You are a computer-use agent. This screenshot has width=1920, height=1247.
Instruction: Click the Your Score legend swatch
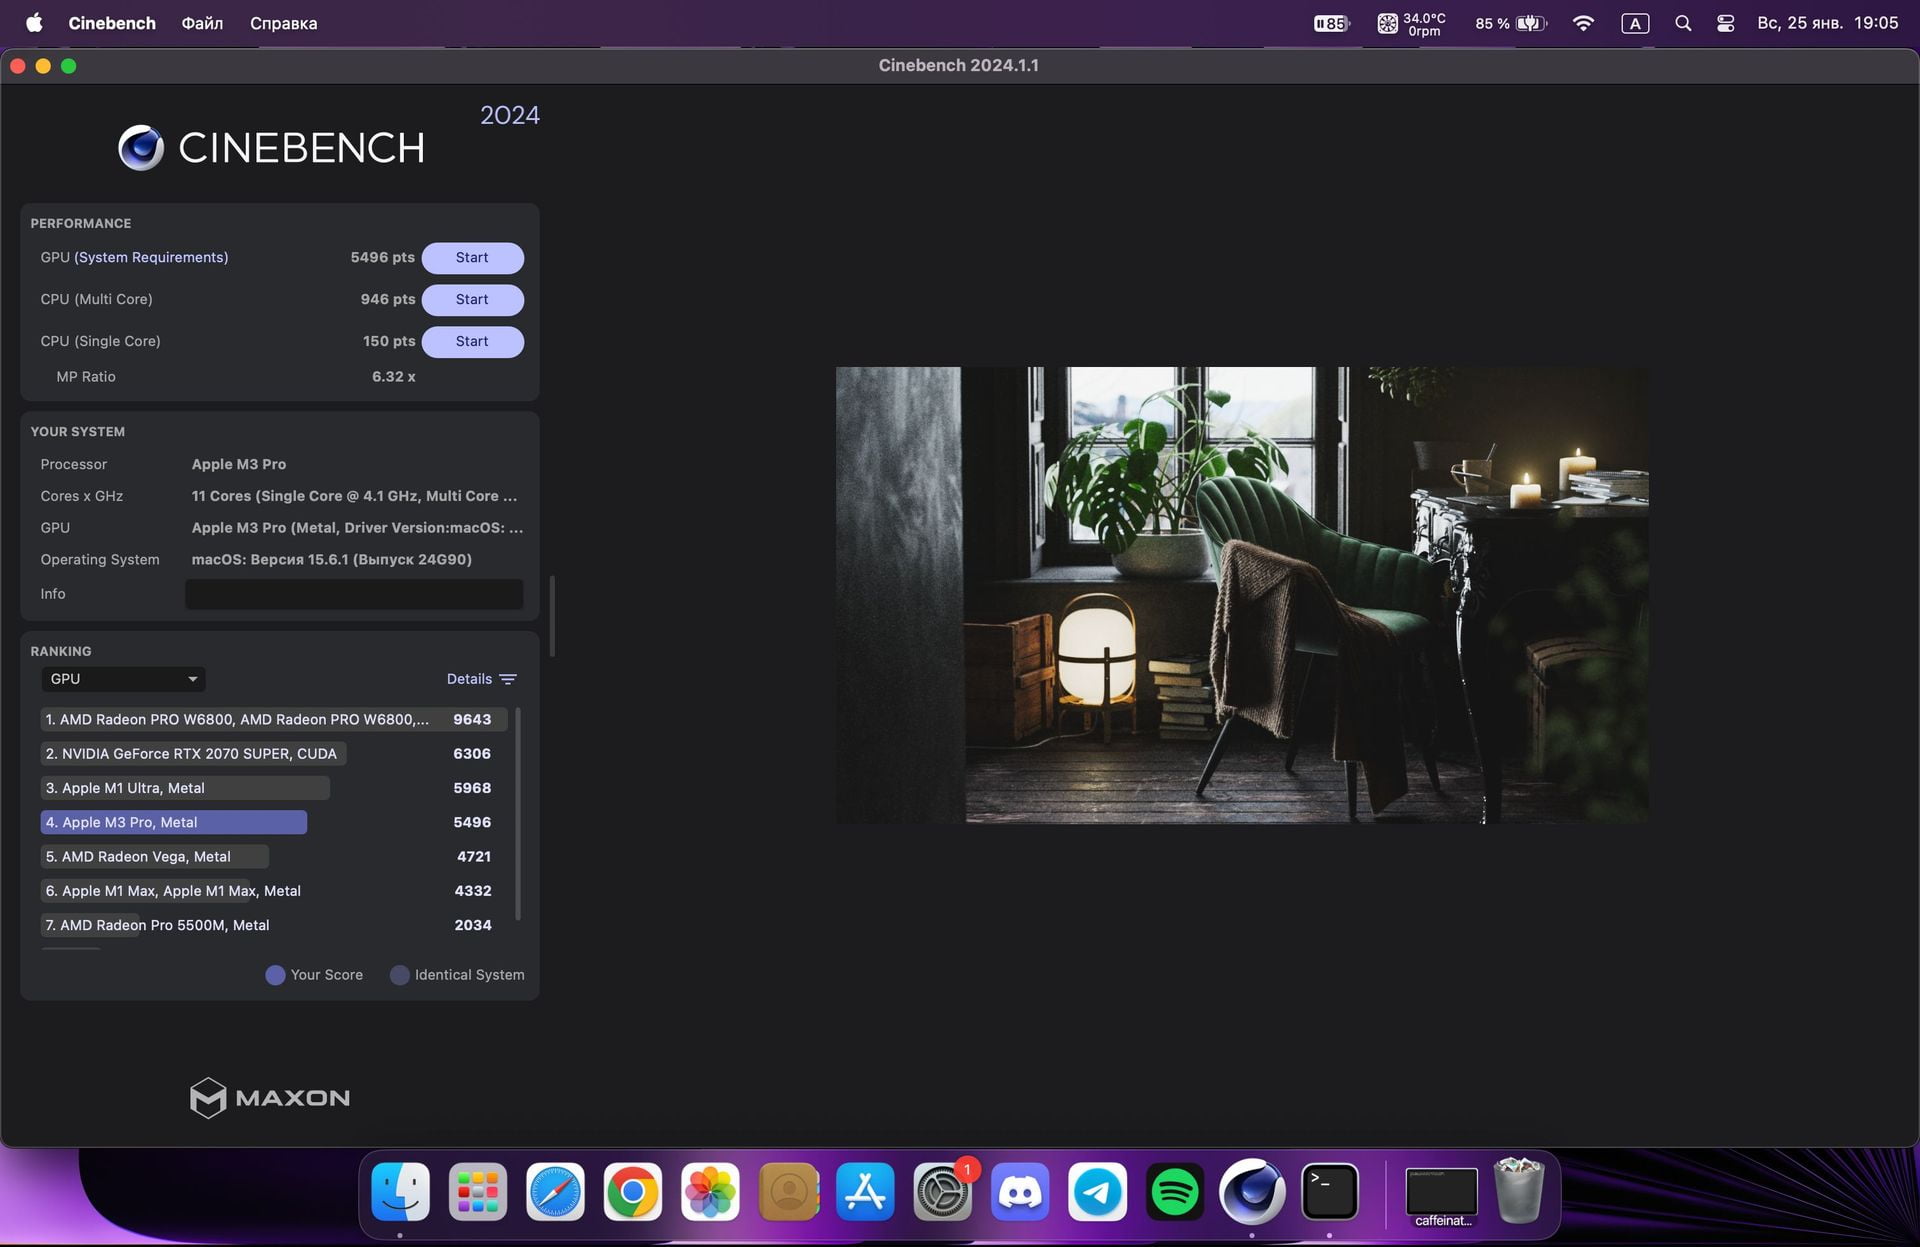coord(275,975)
